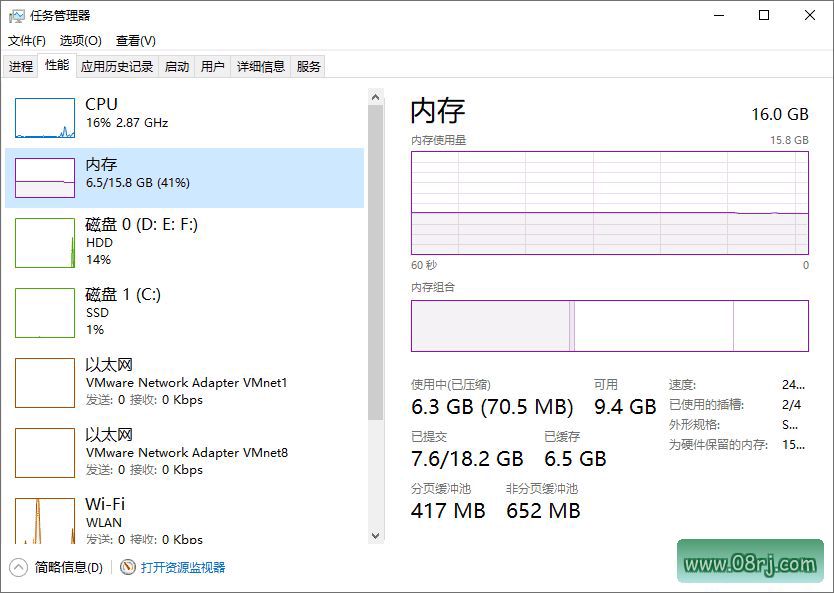
Task: Open the 用户 tab
Action: tap(211, 66)
